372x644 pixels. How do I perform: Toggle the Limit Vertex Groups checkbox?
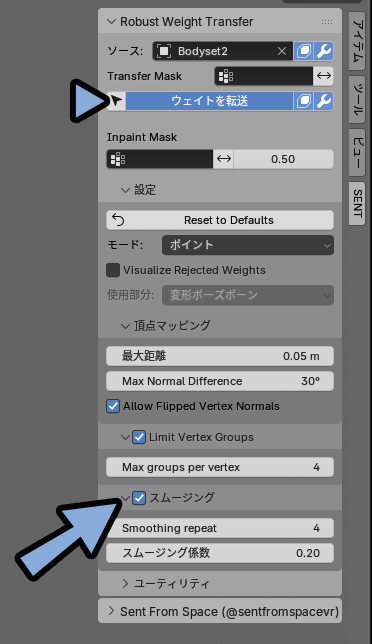[139, 437]
